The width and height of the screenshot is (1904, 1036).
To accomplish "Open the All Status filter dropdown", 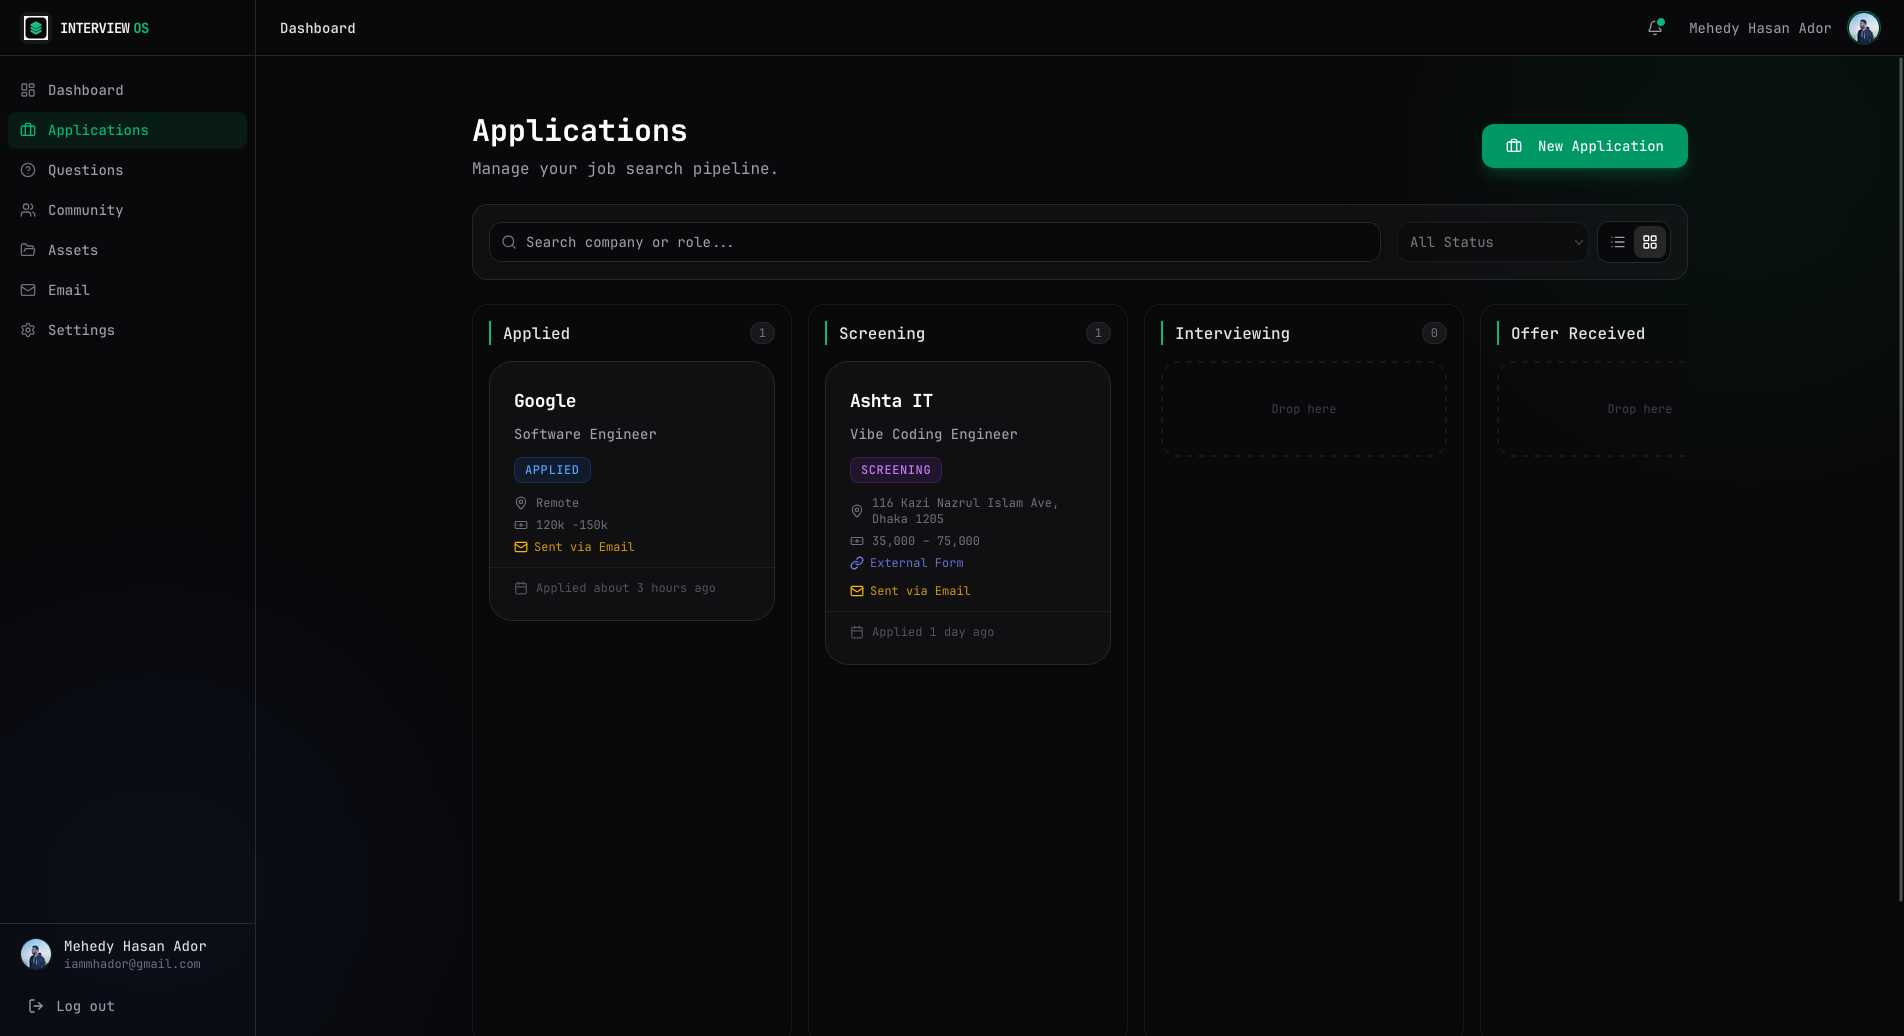I will [x=1492, y=242].
